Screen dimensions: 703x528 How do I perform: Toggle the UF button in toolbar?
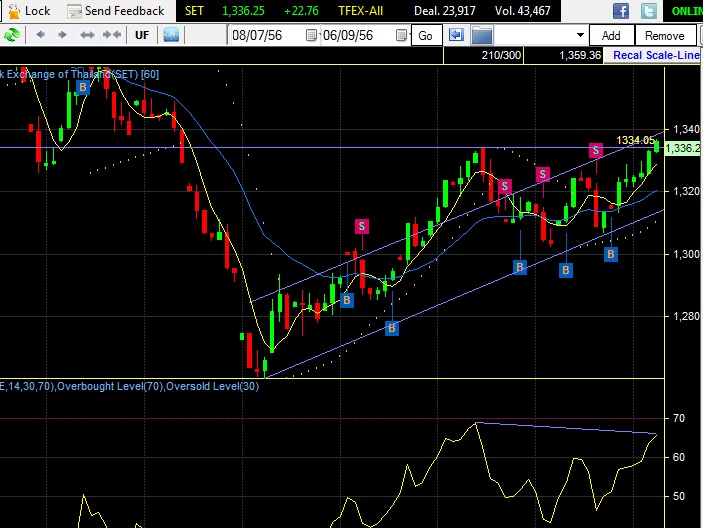(141, 35)
